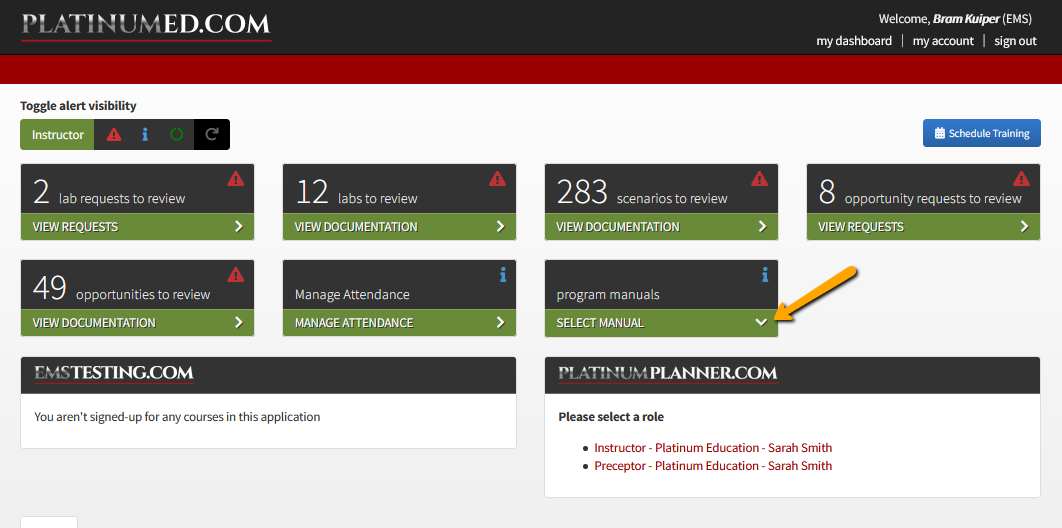Open my account page
Screen dimensions: 1062x528
point(943,41)
